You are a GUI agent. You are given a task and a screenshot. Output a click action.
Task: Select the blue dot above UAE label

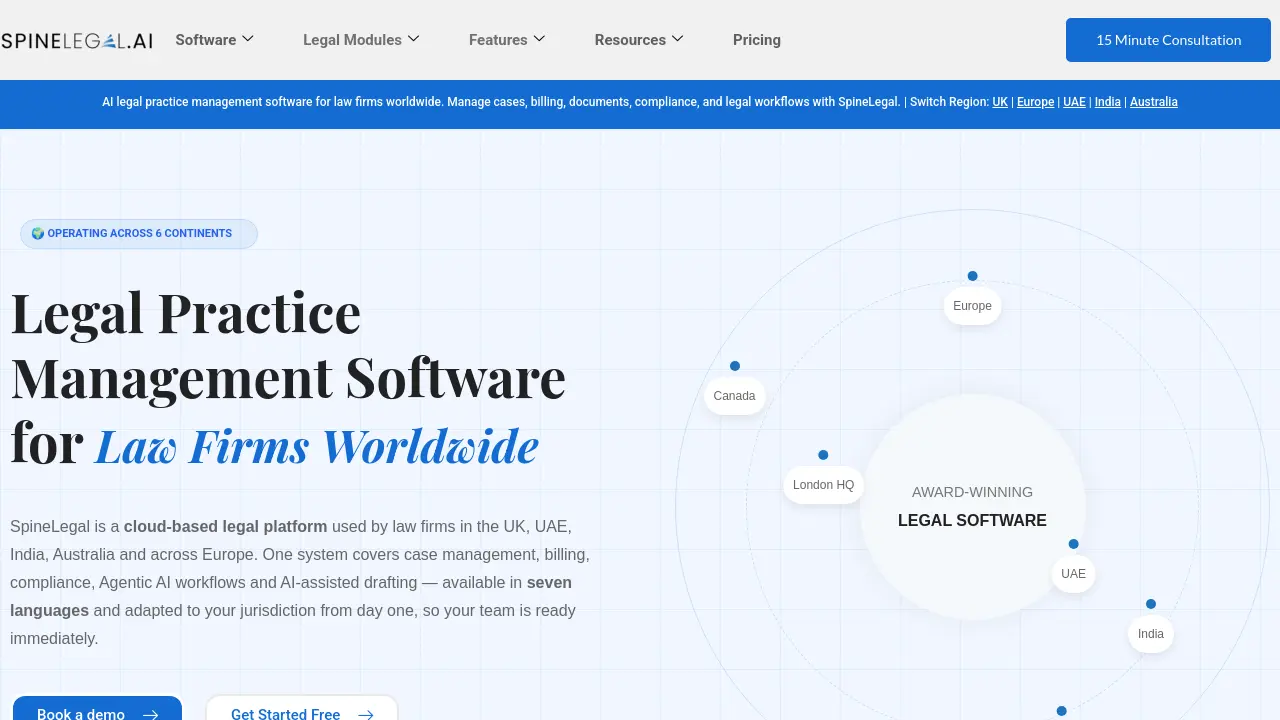[1073, 544]
